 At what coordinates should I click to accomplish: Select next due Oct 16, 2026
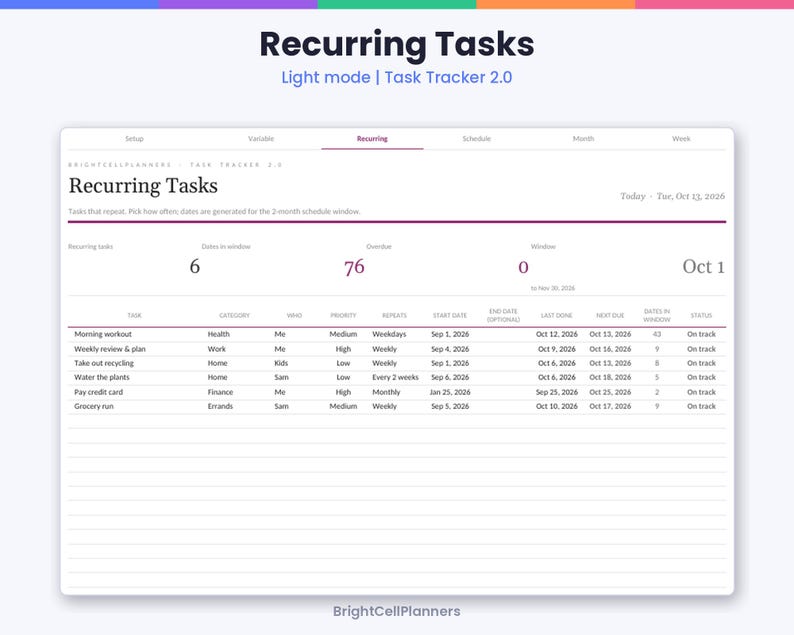(610, 349)
